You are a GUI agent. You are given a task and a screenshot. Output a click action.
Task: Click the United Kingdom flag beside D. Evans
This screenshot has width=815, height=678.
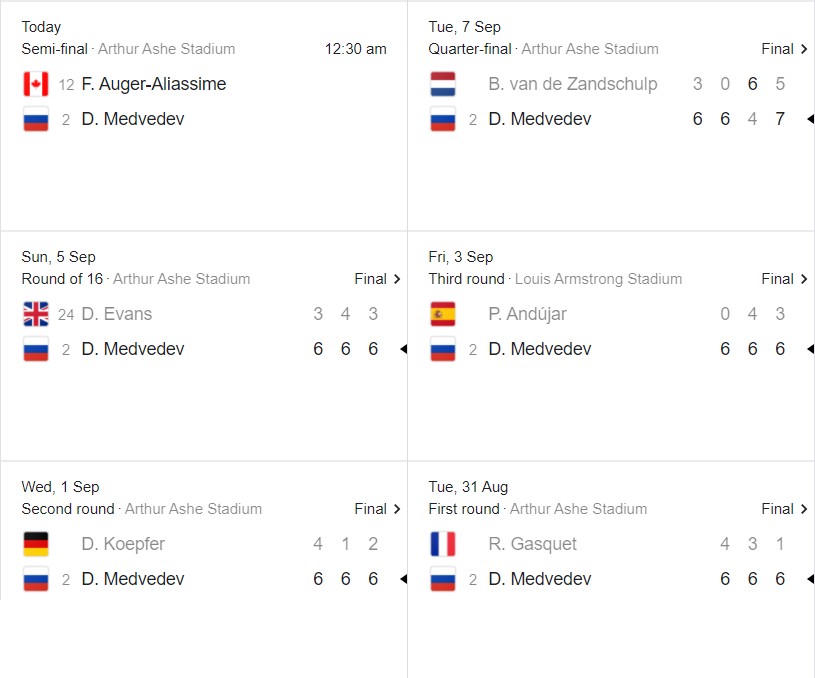tap(36, 314)
